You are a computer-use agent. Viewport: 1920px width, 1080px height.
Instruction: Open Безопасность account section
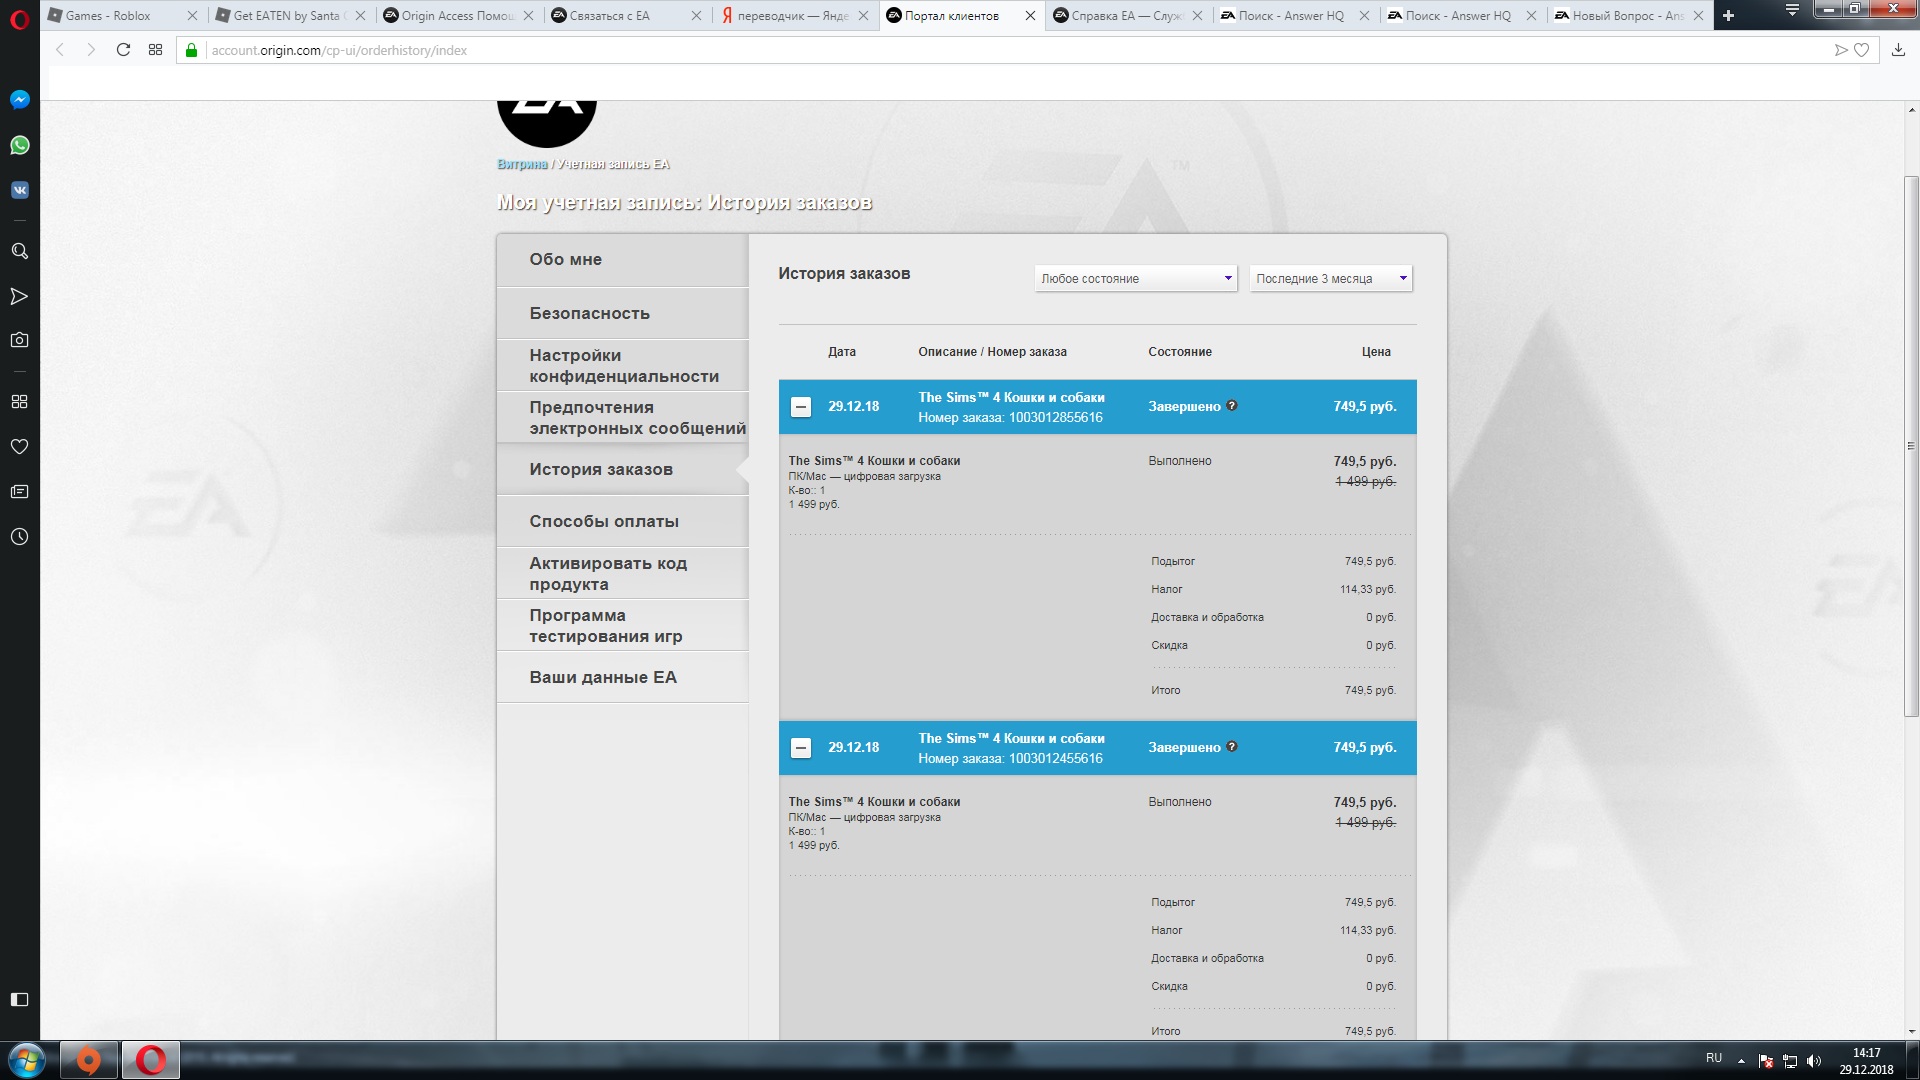click(590, 313)
